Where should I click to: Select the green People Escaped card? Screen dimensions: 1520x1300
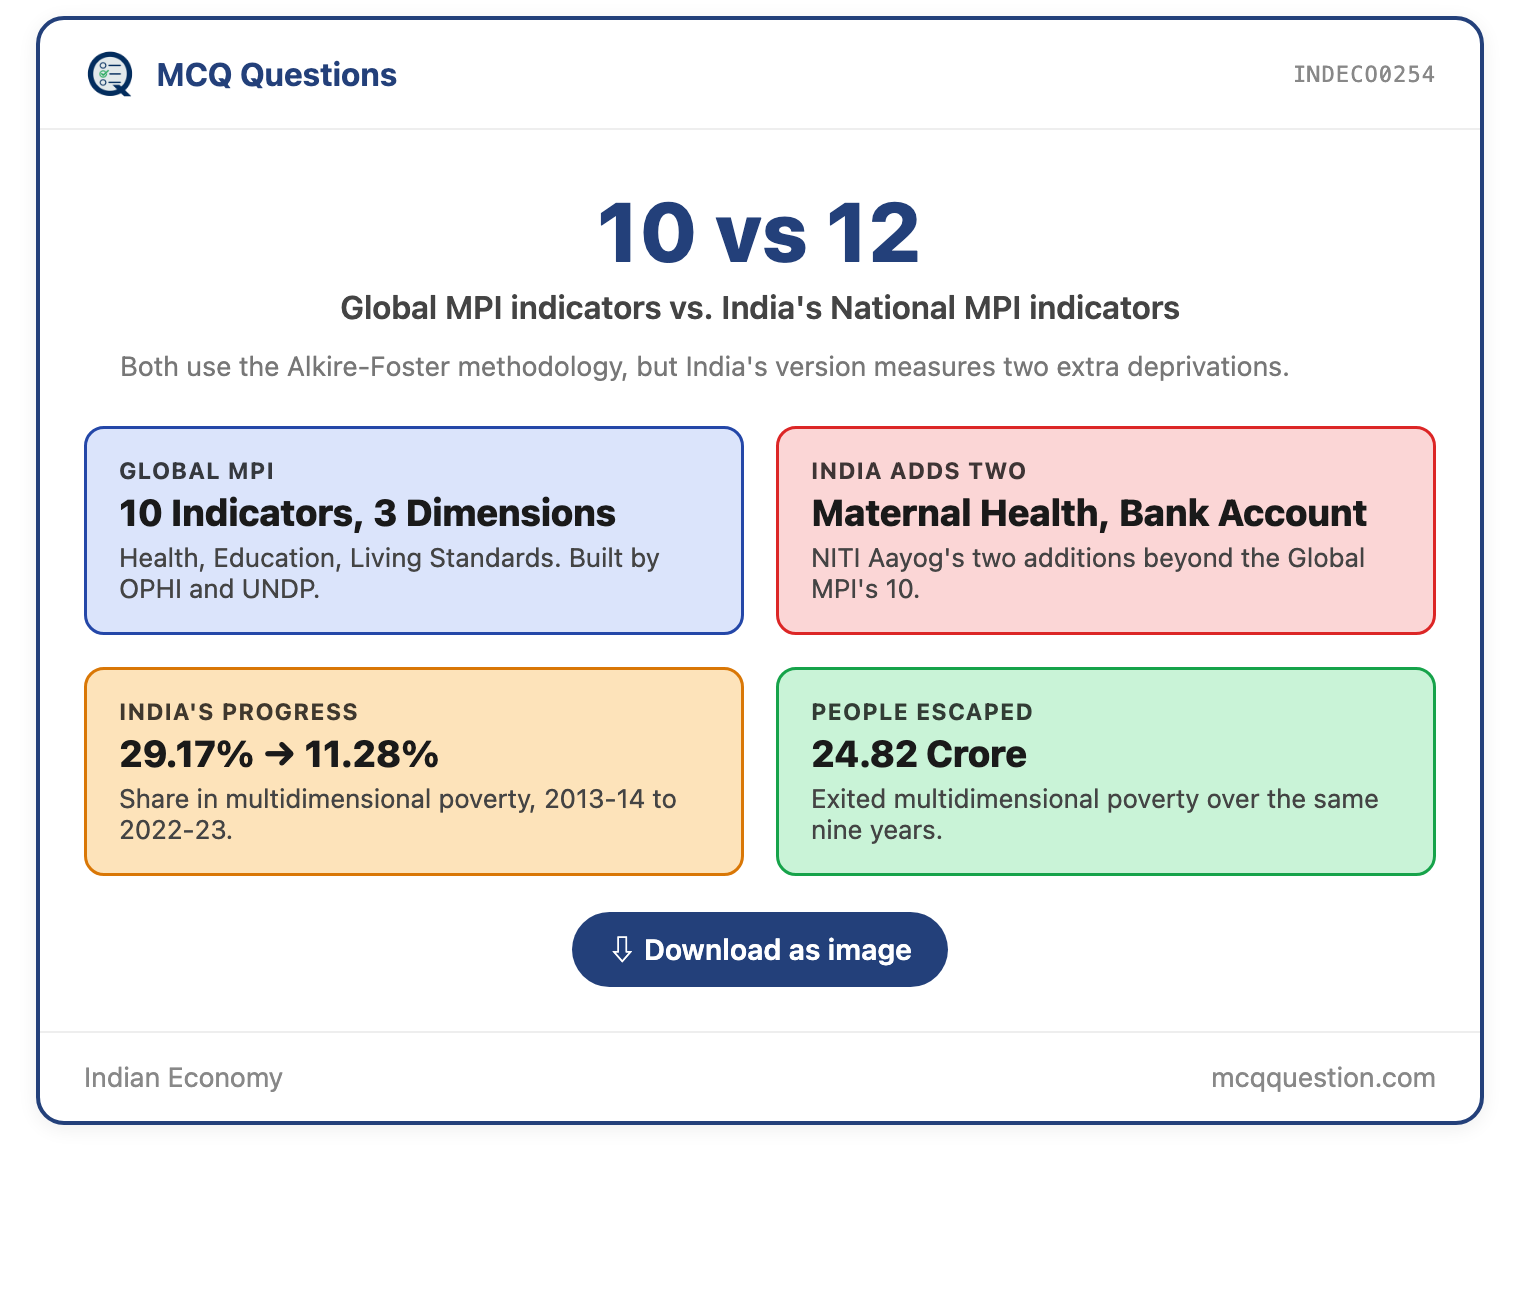tap(1106, 771)
